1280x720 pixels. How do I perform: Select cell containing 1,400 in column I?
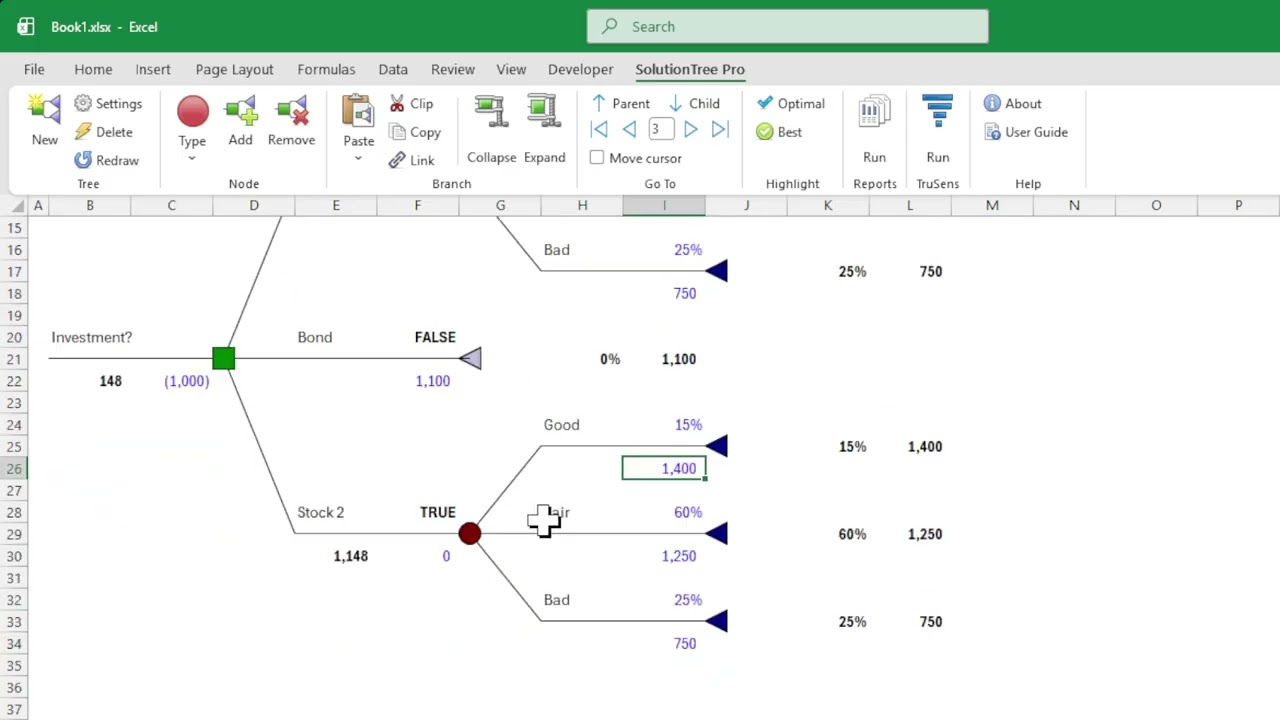(664, 468)
